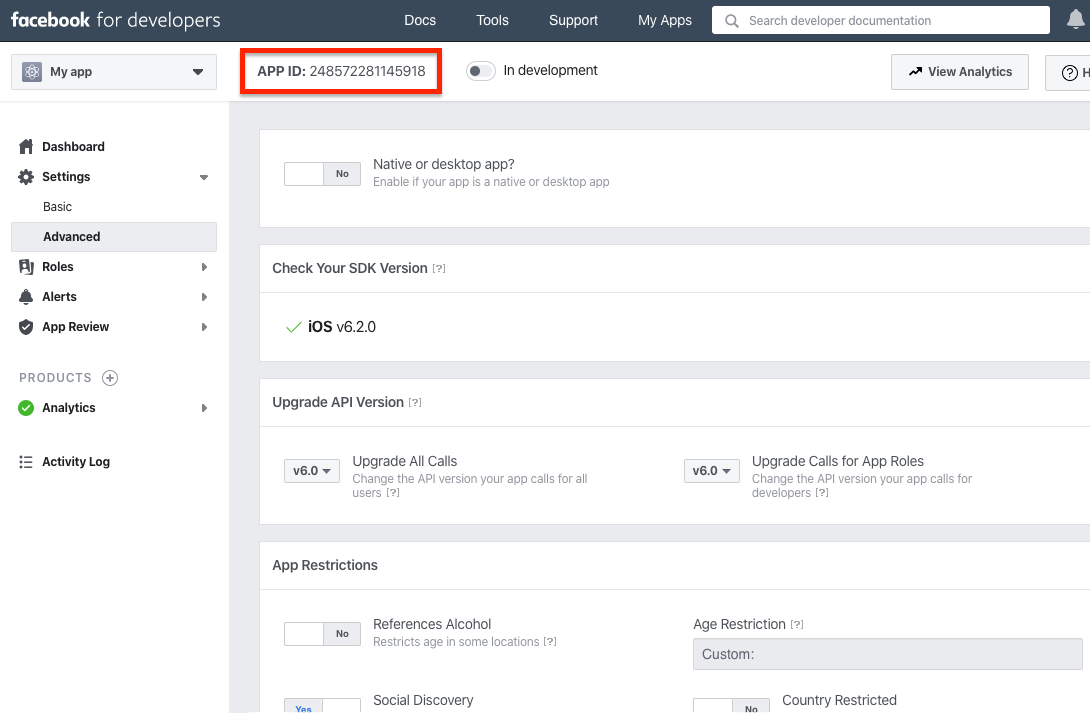1090x713 pixels.
Task: Open the Tools menu
Action: pos(492,20)
